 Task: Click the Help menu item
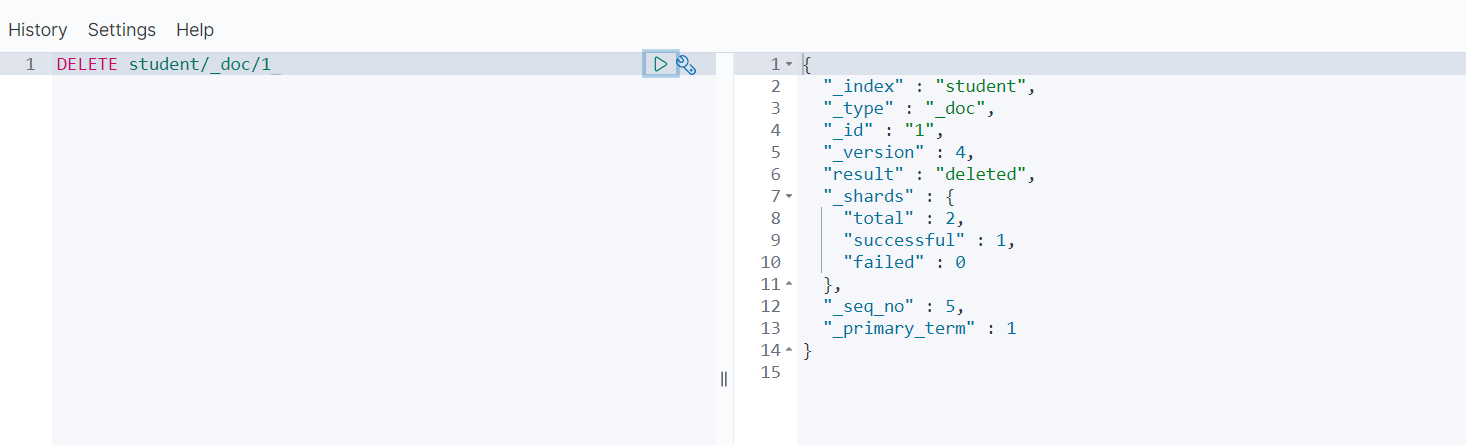click(x=195, y=30)
